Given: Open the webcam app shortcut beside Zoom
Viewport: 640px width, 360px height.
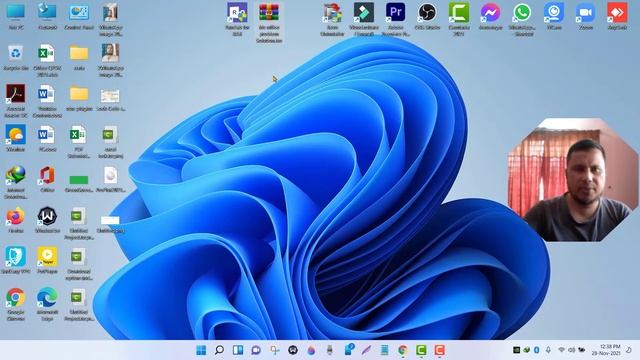Looking at the screenshot, I should coord(554,16).
